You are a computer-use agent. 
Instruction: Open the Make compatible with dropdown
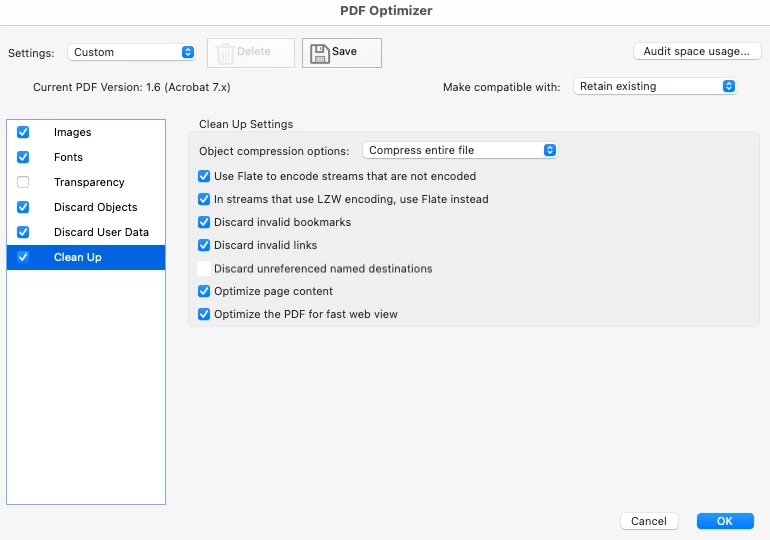pyautogui.click(x=656, y=87)
